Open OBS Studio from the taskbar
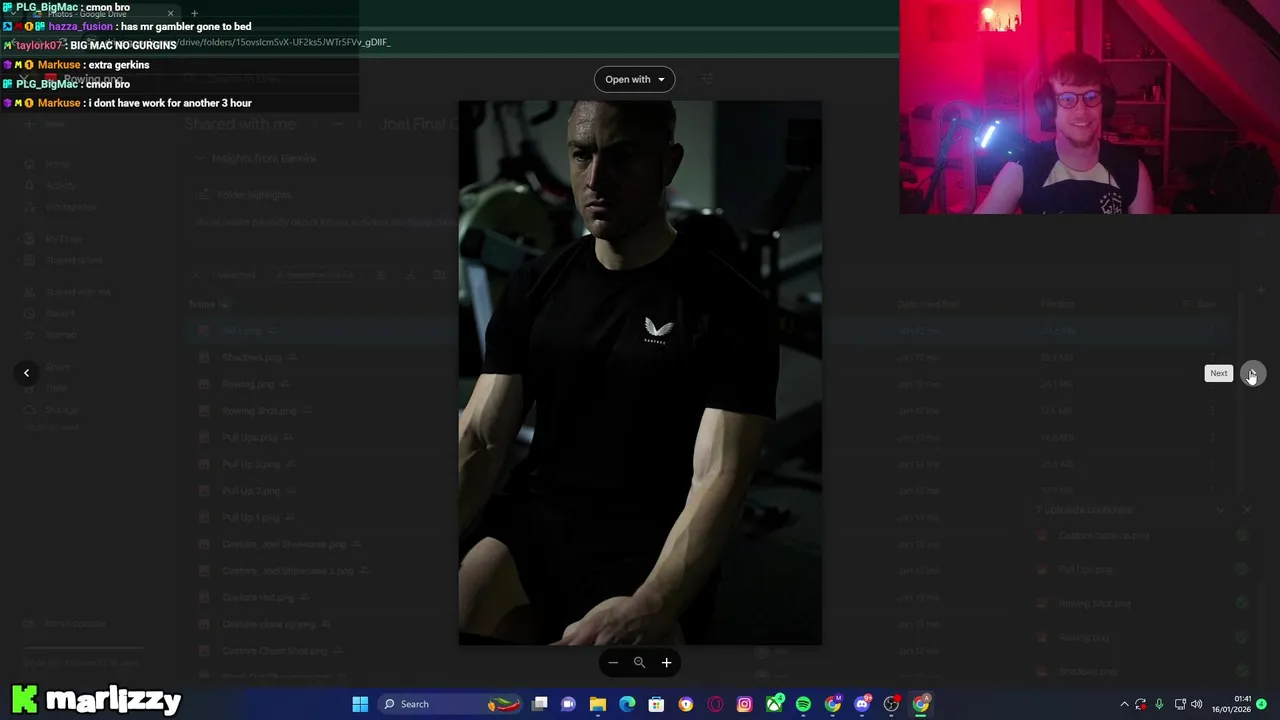The image size is (1280, 720). (891, 704)
